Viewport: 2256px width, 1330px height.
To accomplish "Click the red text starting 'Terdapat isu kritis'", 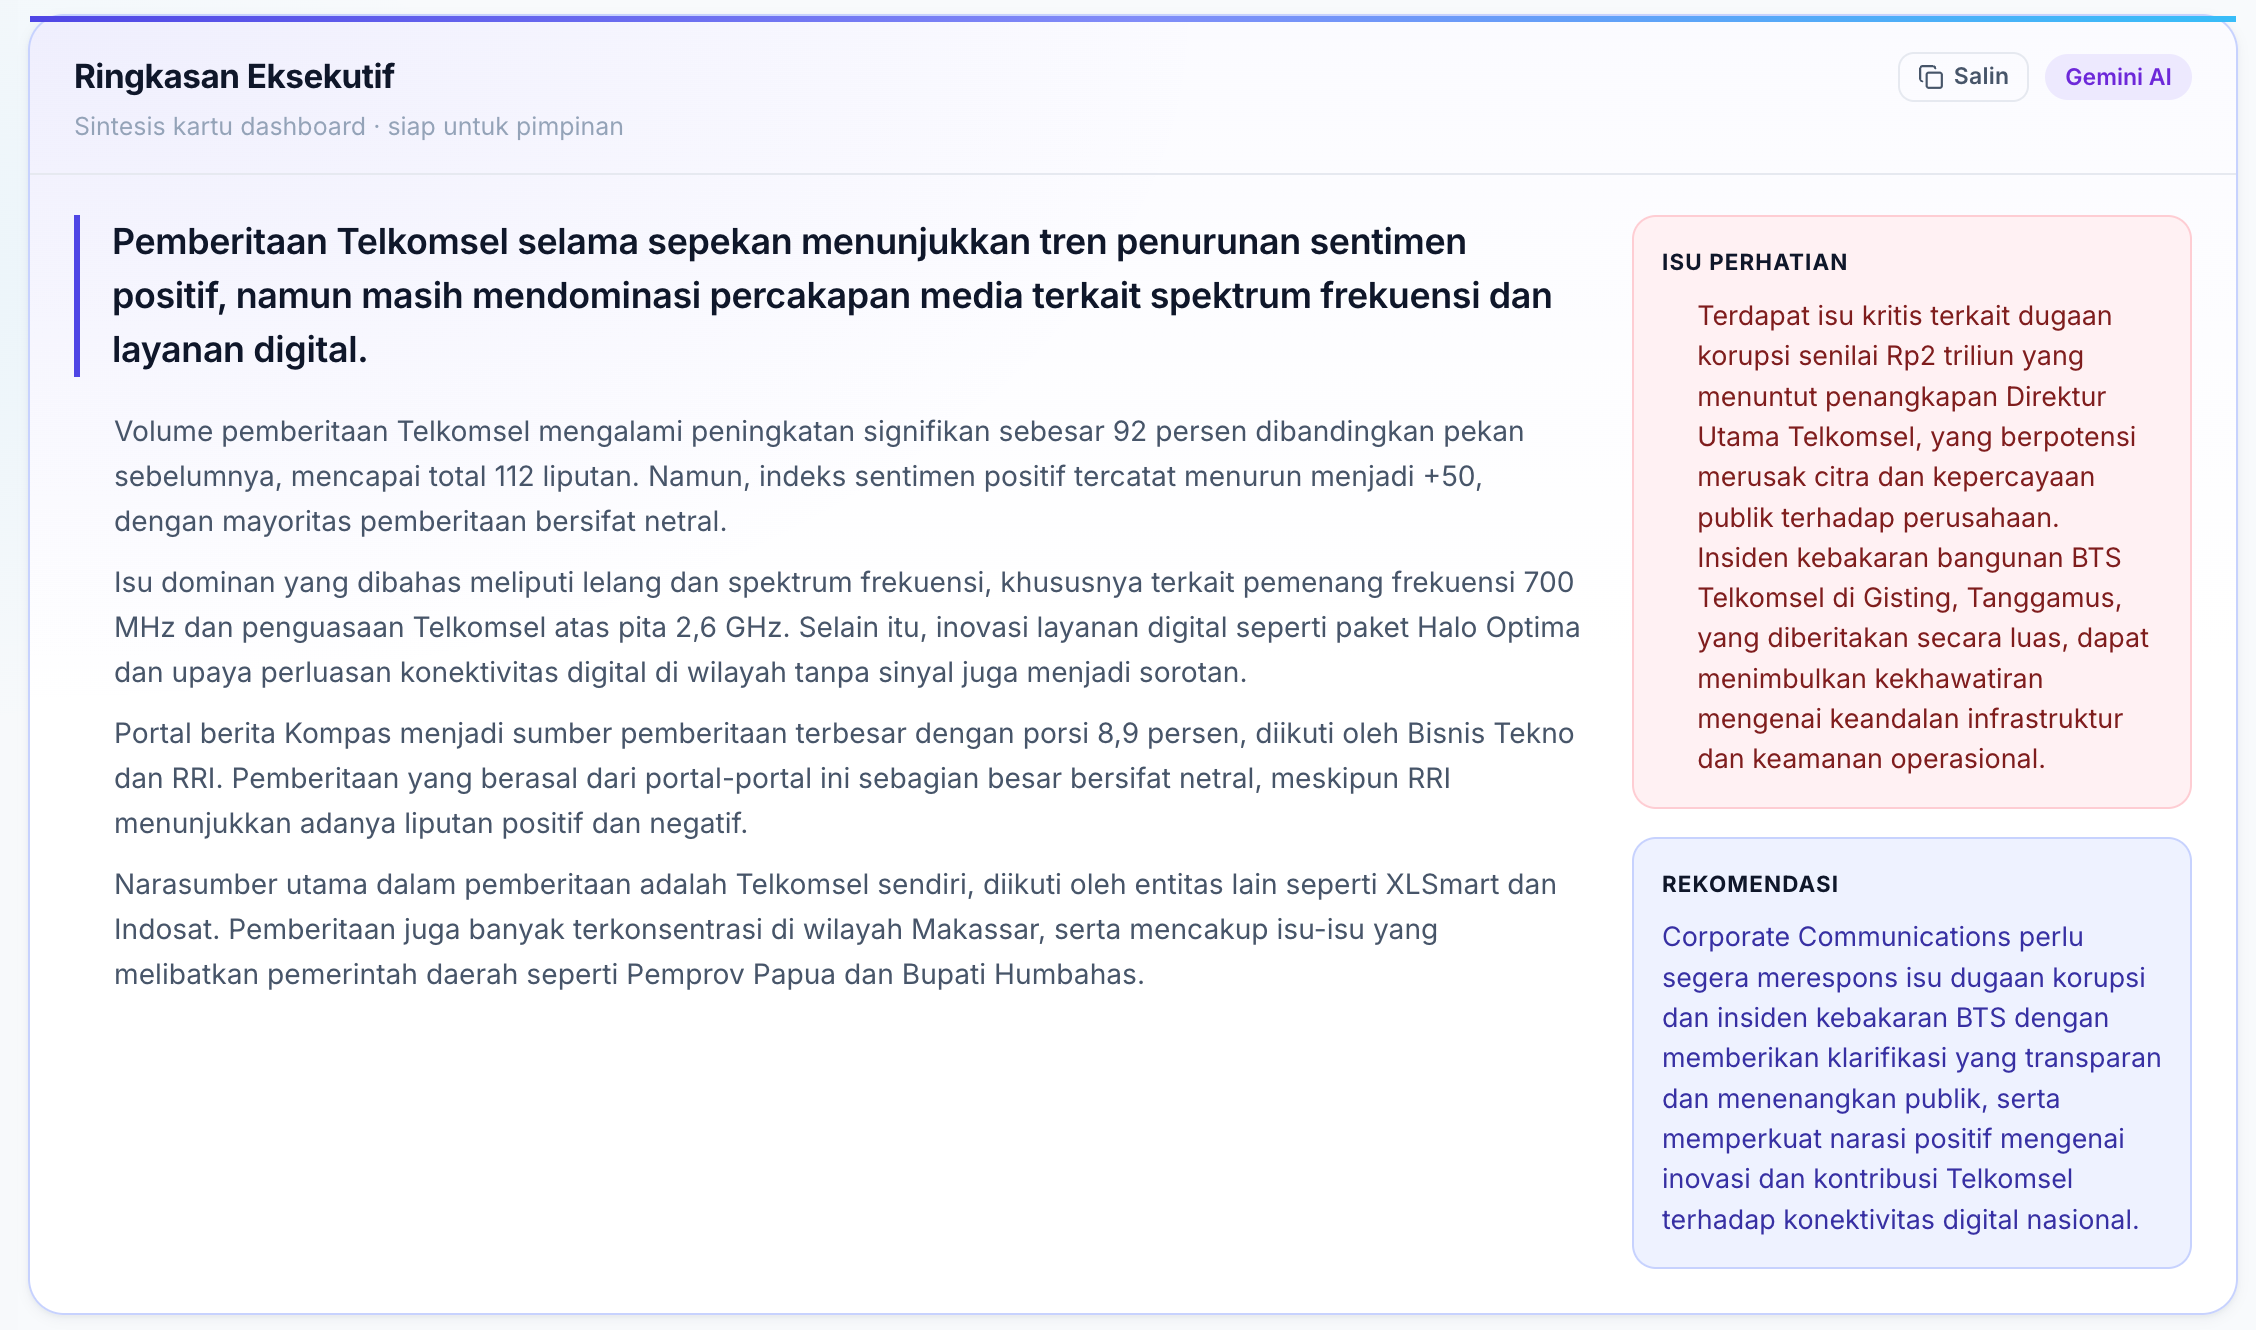I will (1923, 537).
